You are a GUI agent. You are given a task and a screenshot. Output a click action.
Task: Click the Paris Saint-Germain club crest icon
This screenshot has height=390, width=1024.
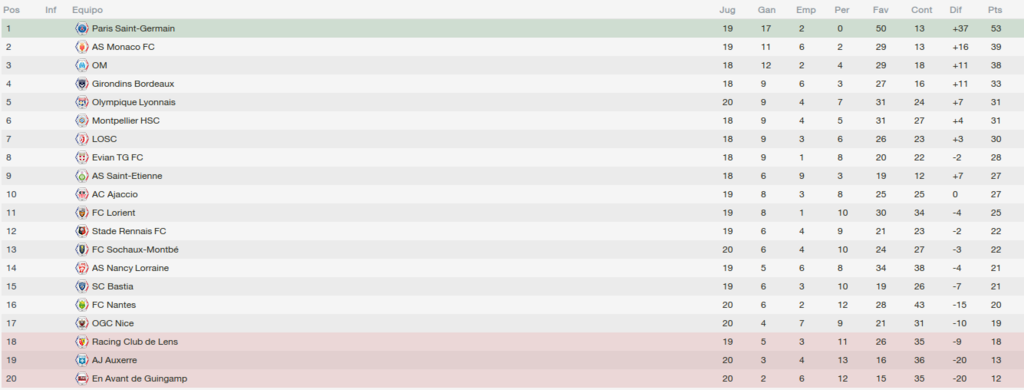[x=82, y=28]
